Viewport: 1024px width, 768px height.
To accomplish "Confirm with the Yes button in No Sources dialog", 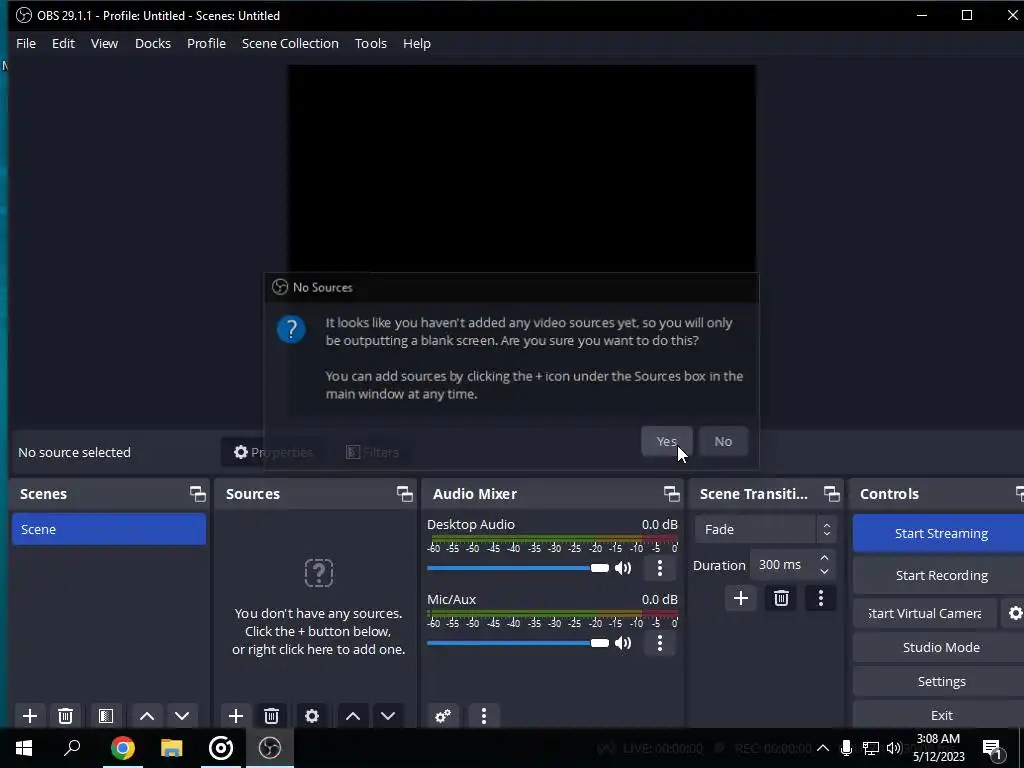I will pos(666,441).
